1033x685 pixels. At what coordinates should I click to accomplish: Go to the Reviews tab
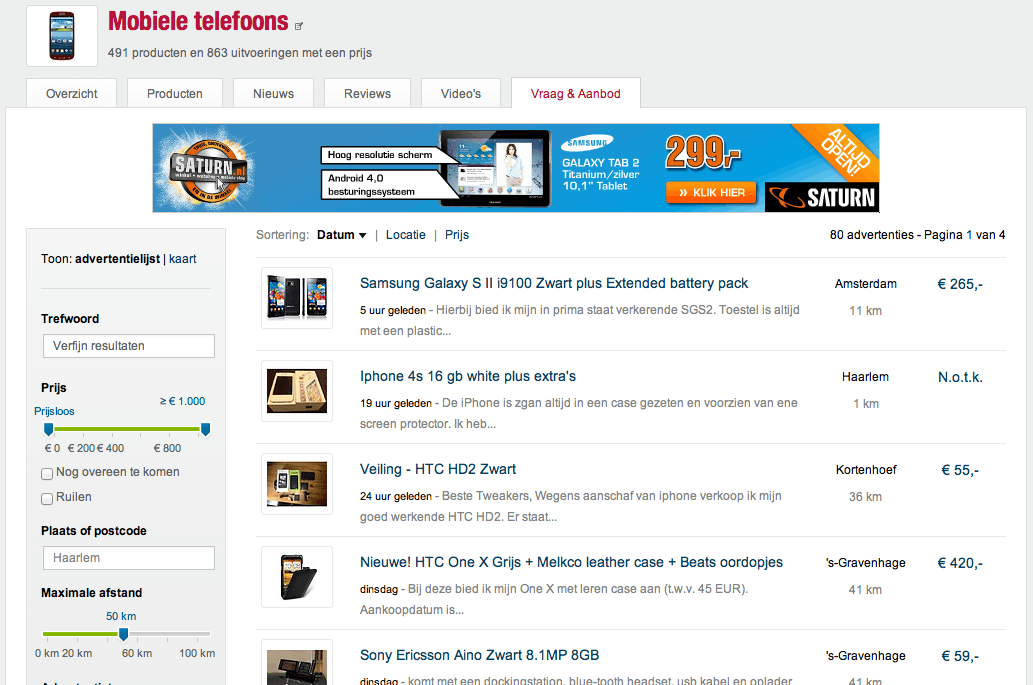[368, 94]
